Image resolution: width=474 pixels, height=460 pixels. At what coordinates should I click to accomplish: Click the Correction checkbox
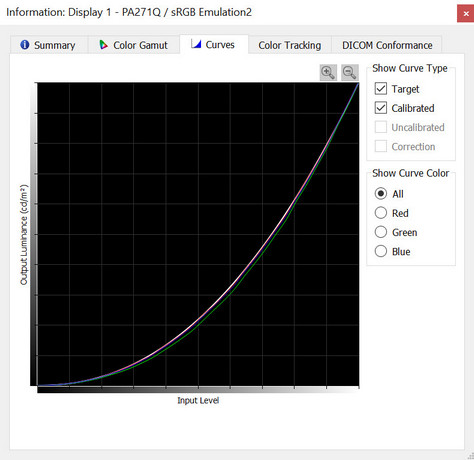click(x=381, y=146)
